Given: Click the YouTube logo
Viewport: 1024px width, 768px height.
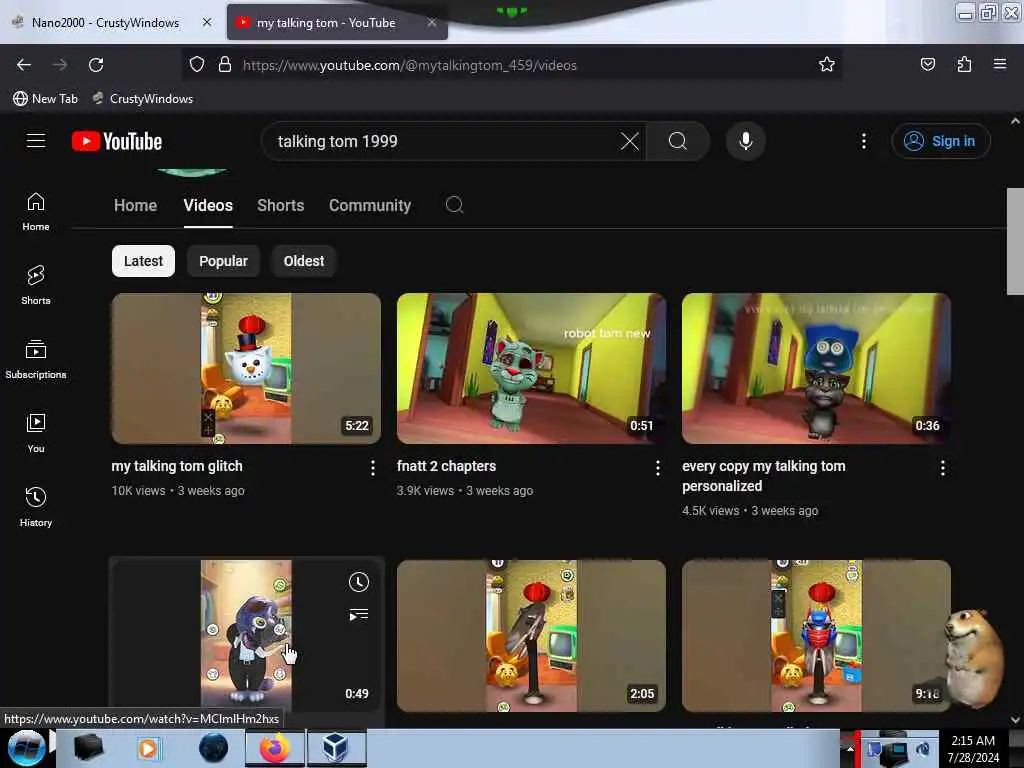Looking at the screenshot, I should click(117, 141).
